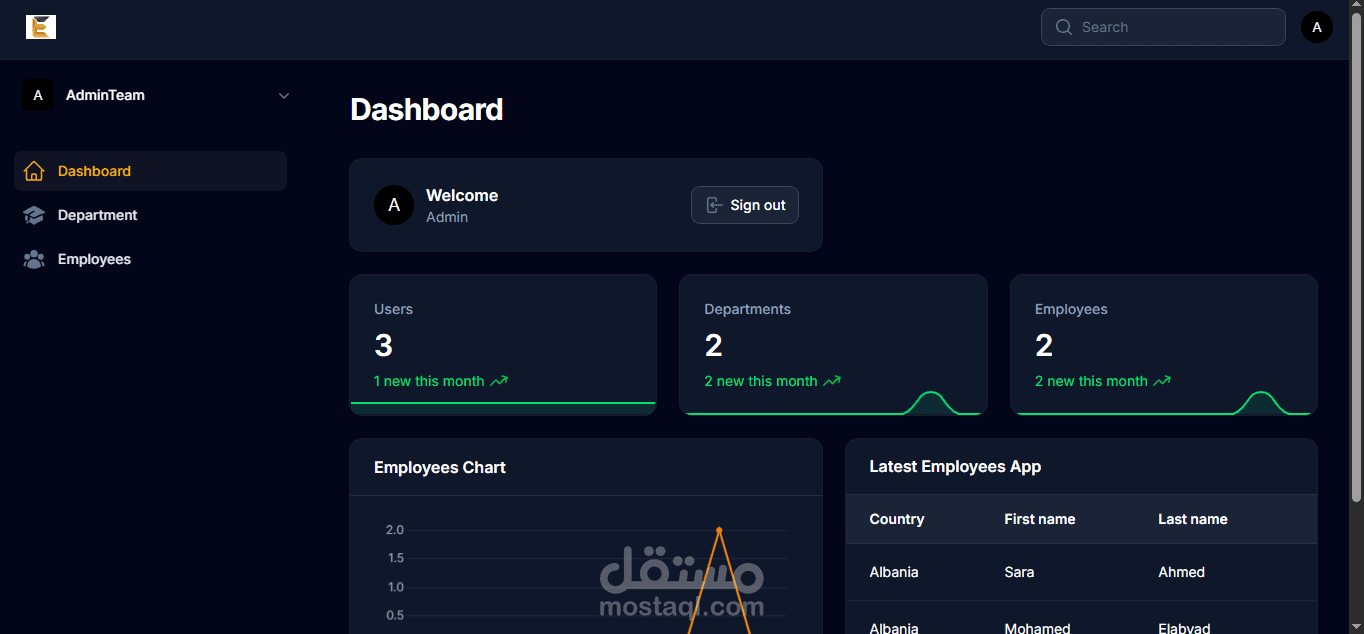The width and height of the screenshot is (1364, 634).
Task: Click the sign-out arrow icon on the button
Action: tap(713, 204)
